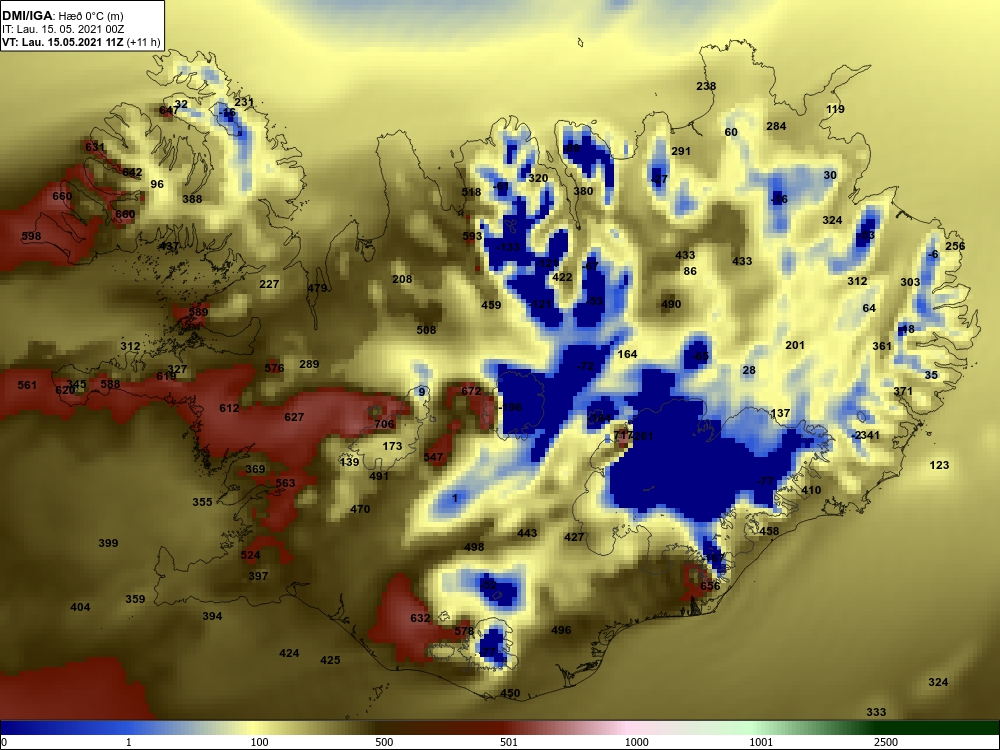Click the map value '137'
This screenshot has height=750, width=1000.
coord(781,413)
